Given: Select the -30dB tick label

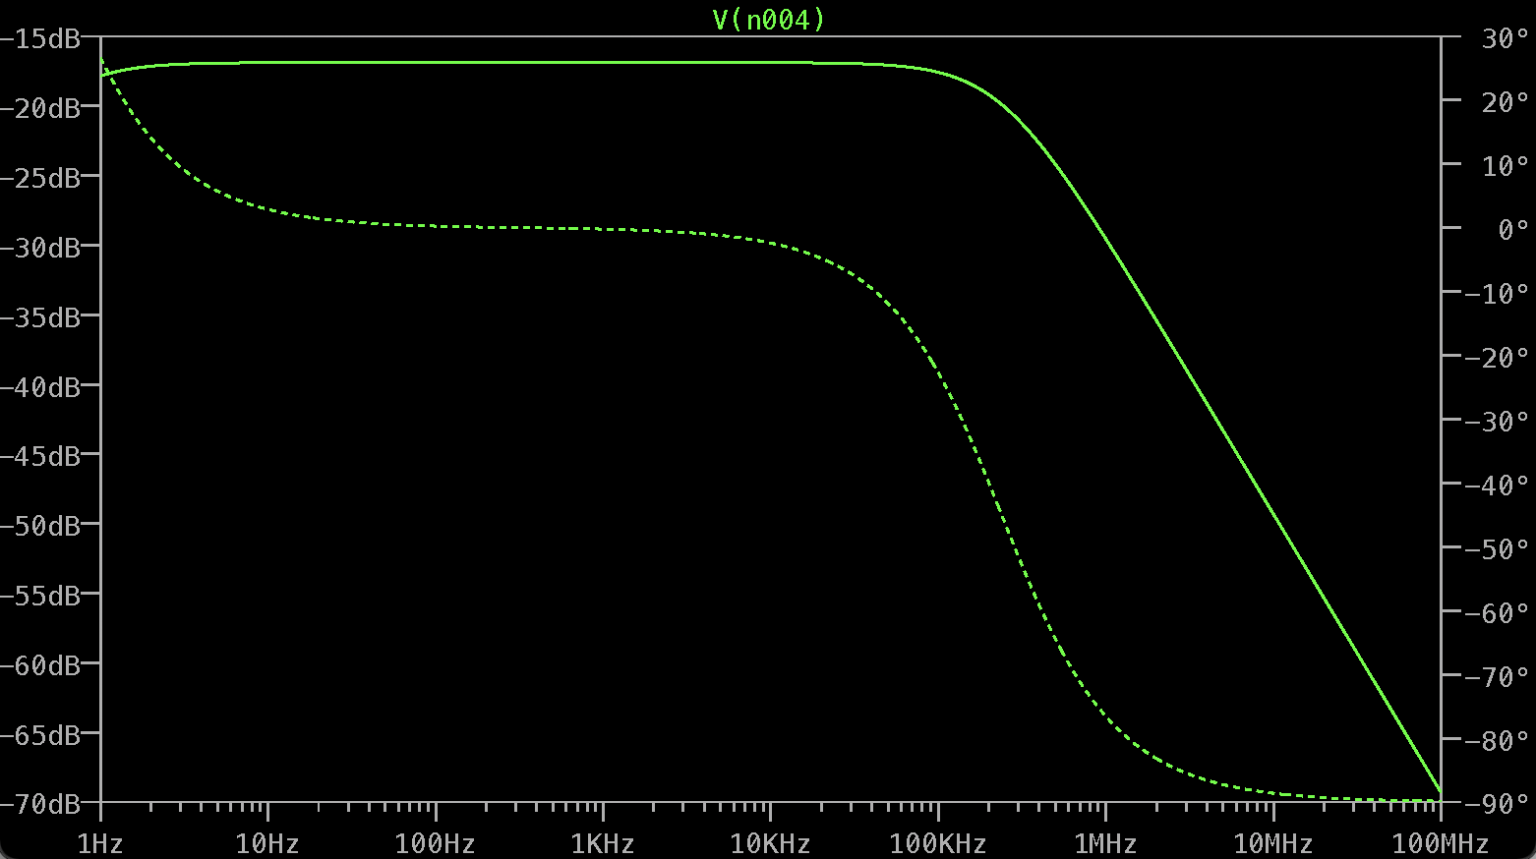Looking at the screenshot, I should [40, 248].
